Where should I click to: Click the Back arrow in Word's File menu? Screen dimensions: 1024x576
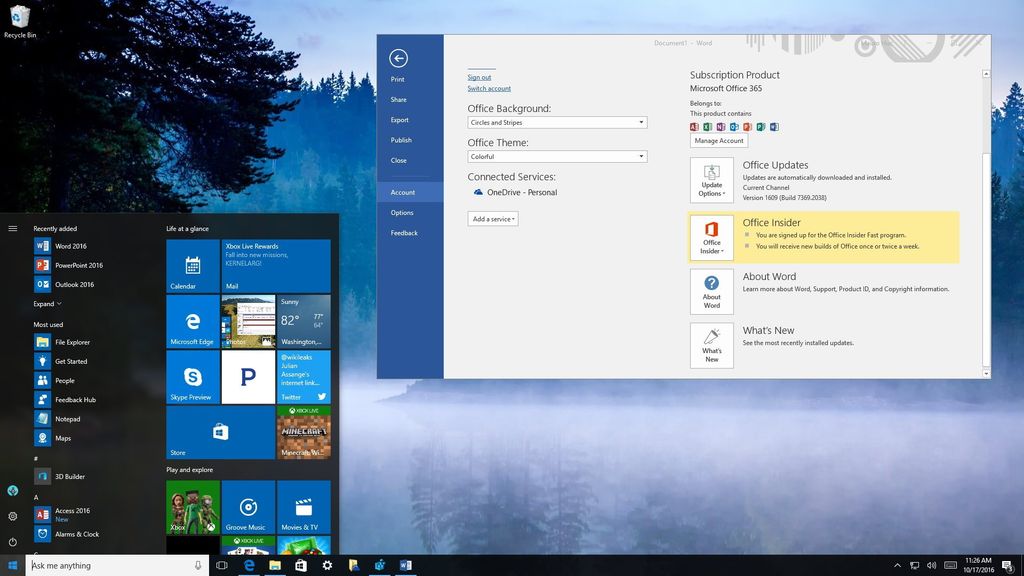pos(399,58)
